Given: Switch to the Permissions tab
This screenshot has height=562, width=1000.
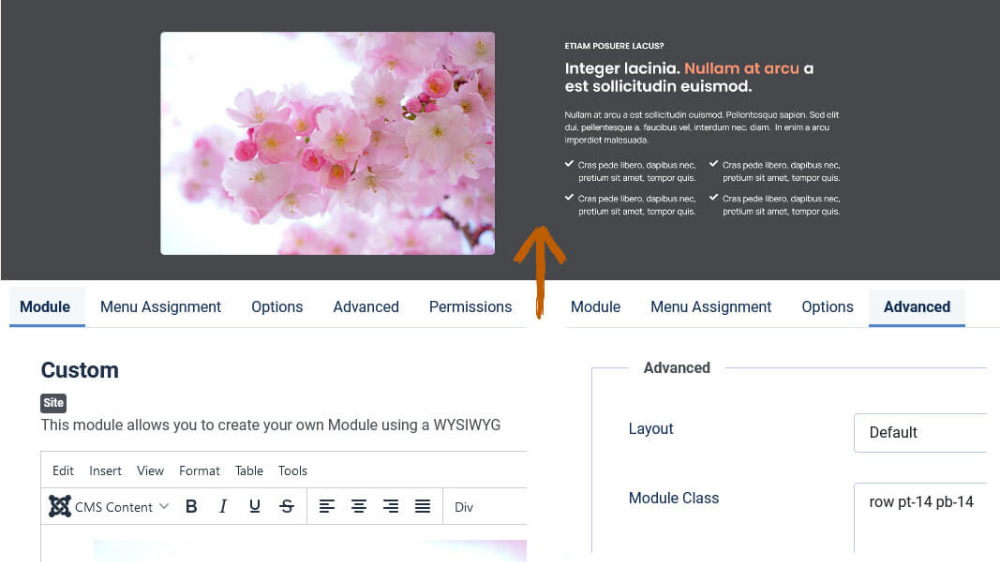Looking at the screenshot, I should 470,307.
